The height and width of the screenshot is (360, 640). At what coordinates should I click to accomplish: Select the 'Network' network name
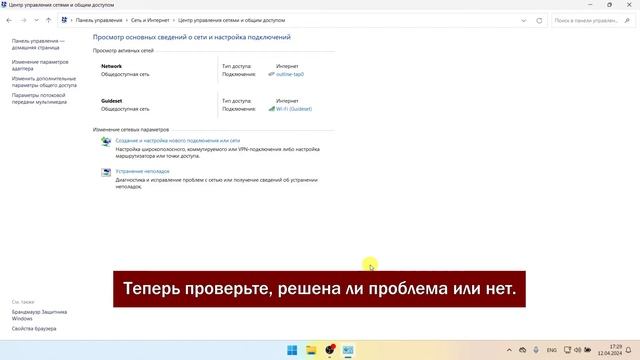point(111,66)
